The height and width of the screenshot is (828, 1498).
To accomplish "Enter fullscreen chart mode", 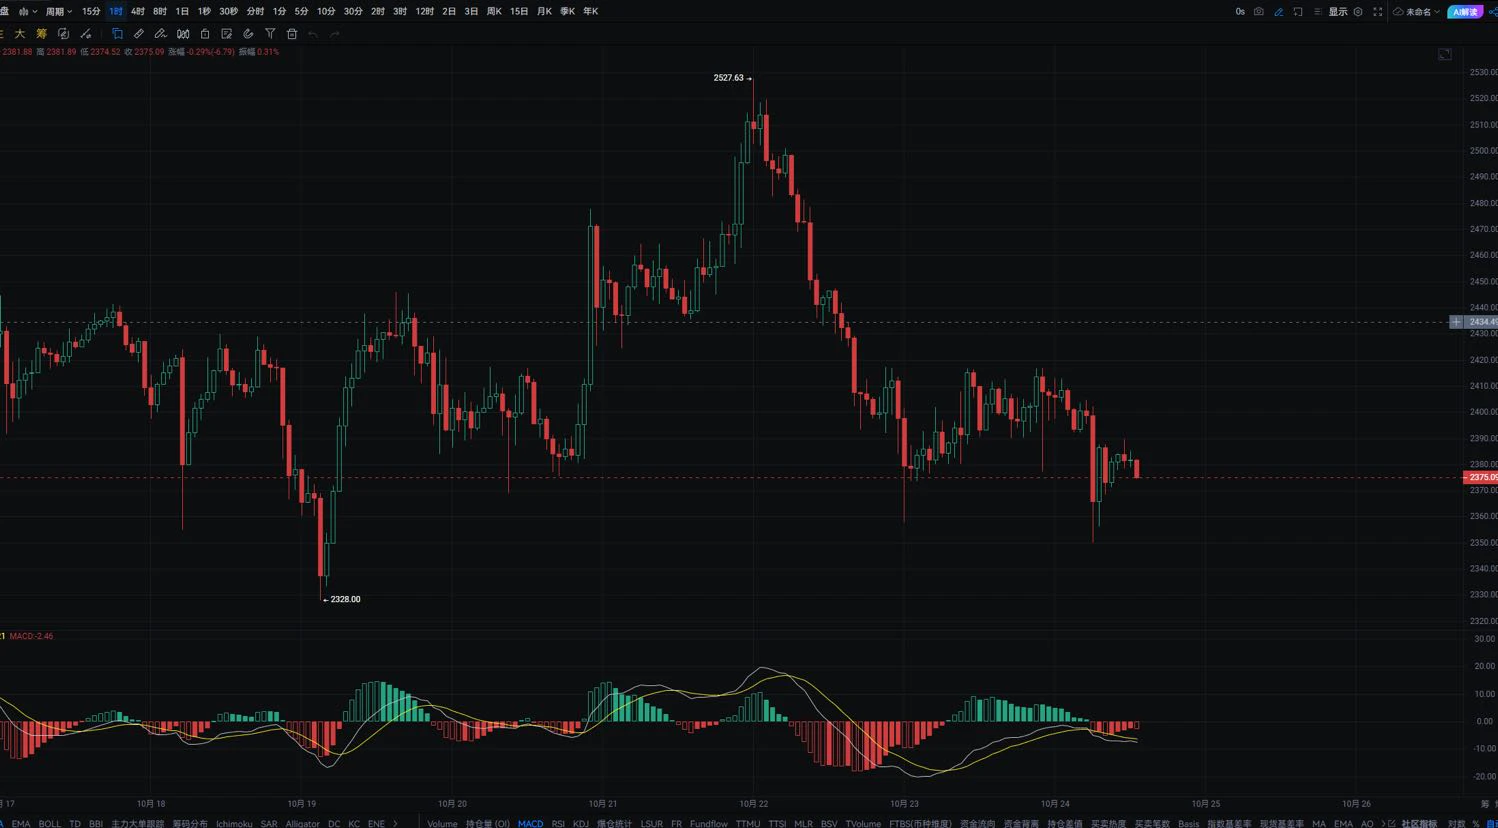I will [1377, 12].
